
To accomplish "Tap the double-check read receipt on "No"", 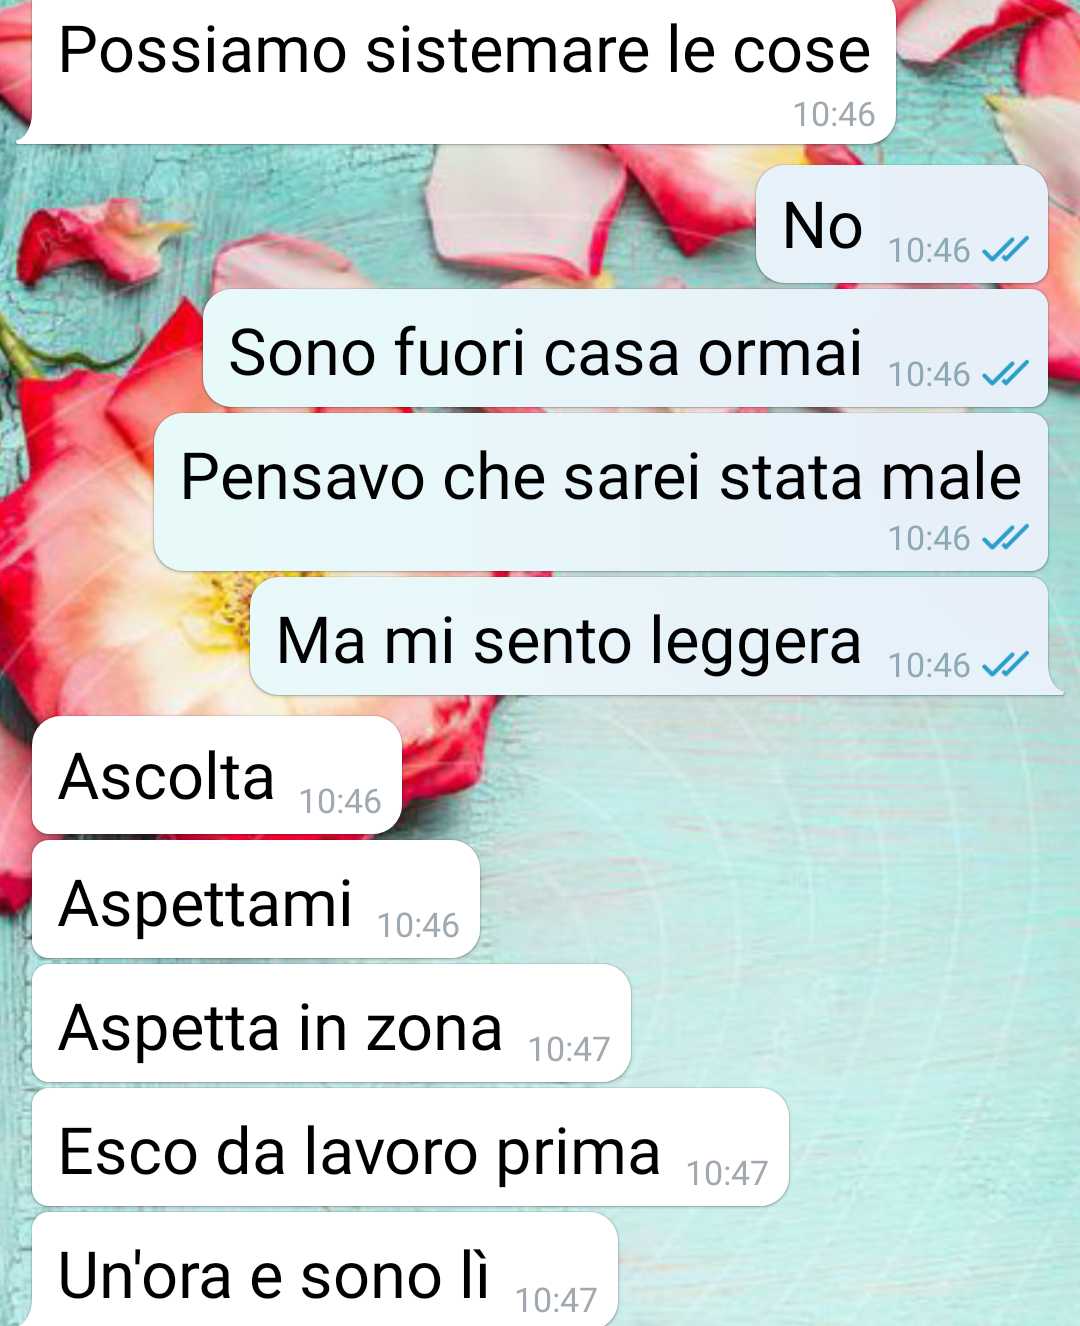I will (x=1005, y=250).
